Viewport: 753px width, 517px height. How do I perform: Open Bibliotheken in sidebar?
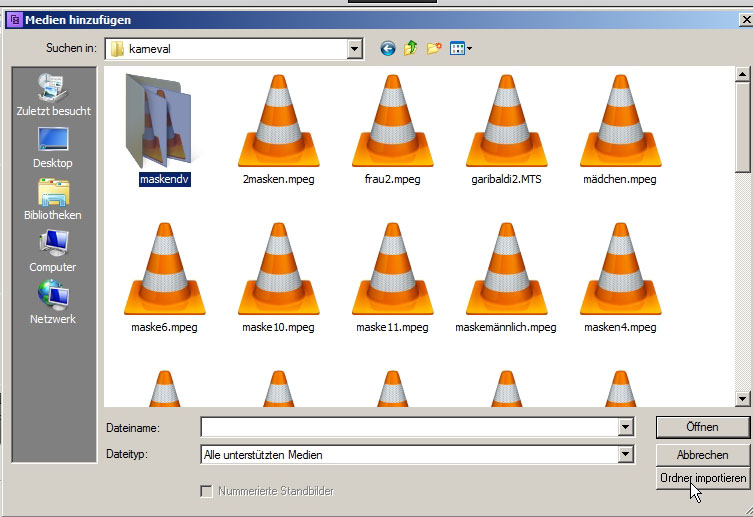coord(53,200)
